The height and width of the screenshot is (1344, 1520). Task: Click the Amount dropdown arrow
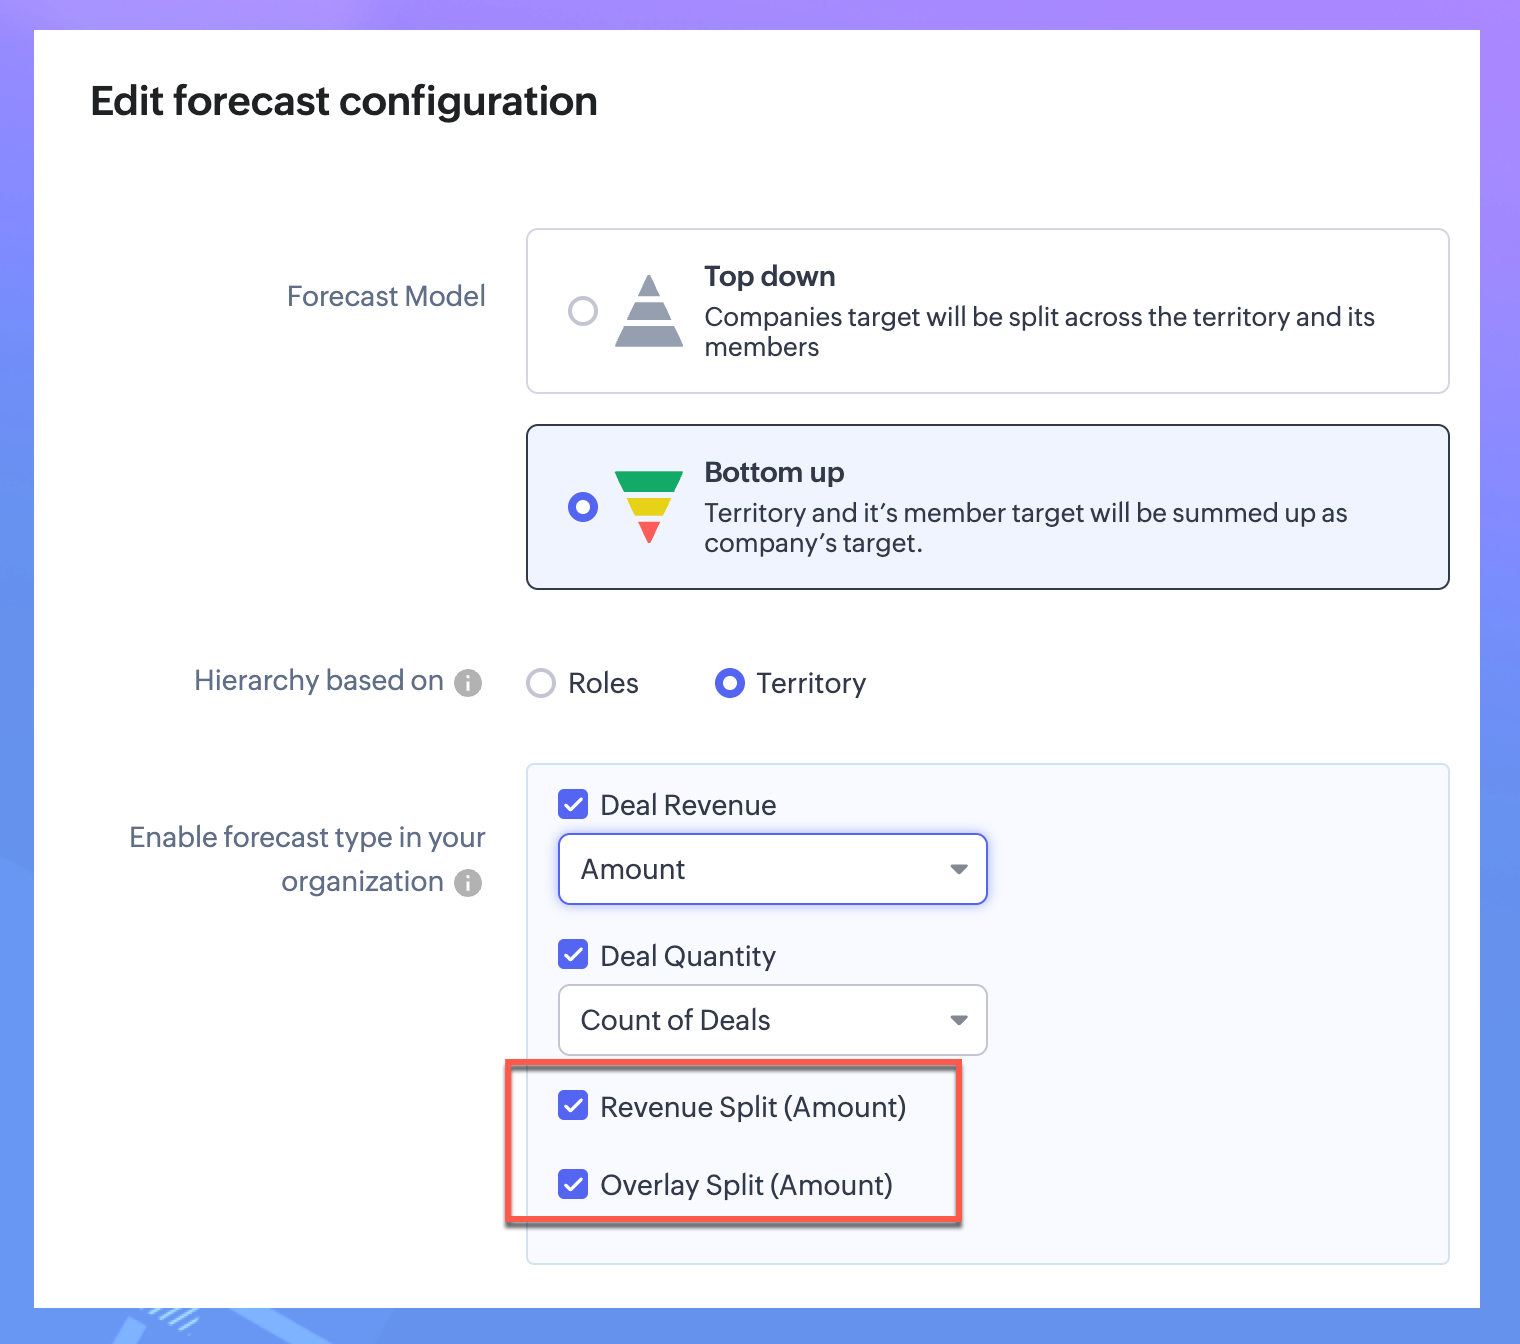pos(959,869)
